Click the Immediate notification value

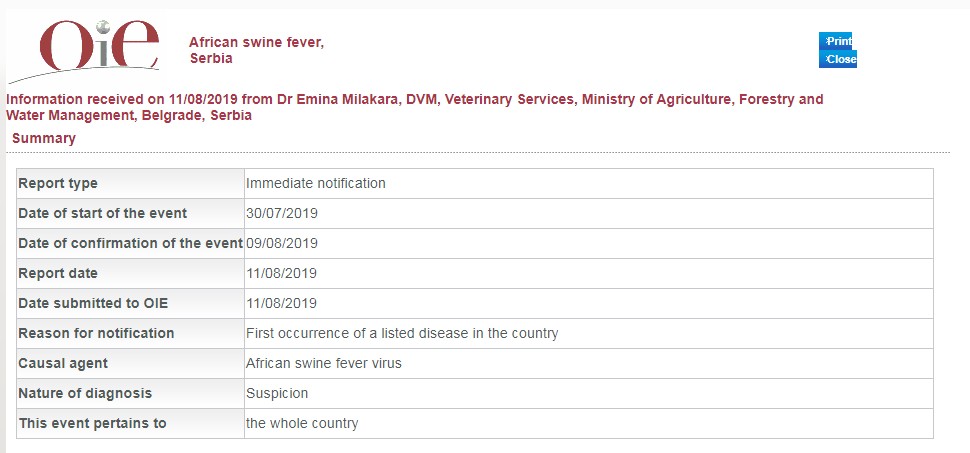[x=315, y=183]
